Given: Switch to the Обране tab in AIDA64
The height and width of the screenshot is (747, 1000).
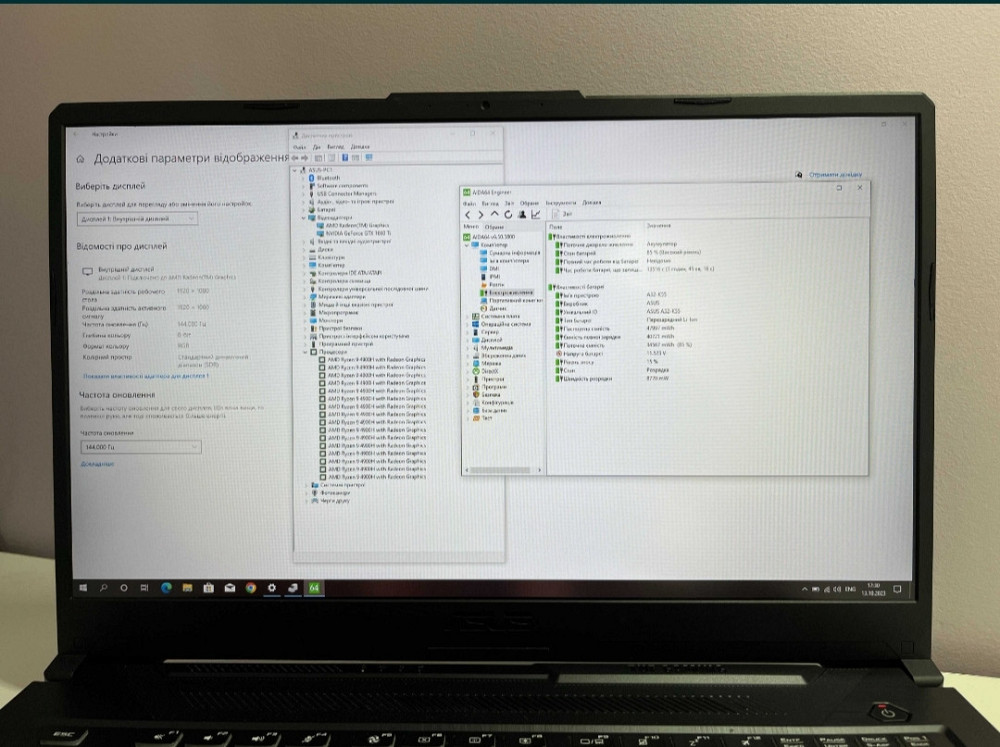Looking at the screenshot, I should pos(494,227).
